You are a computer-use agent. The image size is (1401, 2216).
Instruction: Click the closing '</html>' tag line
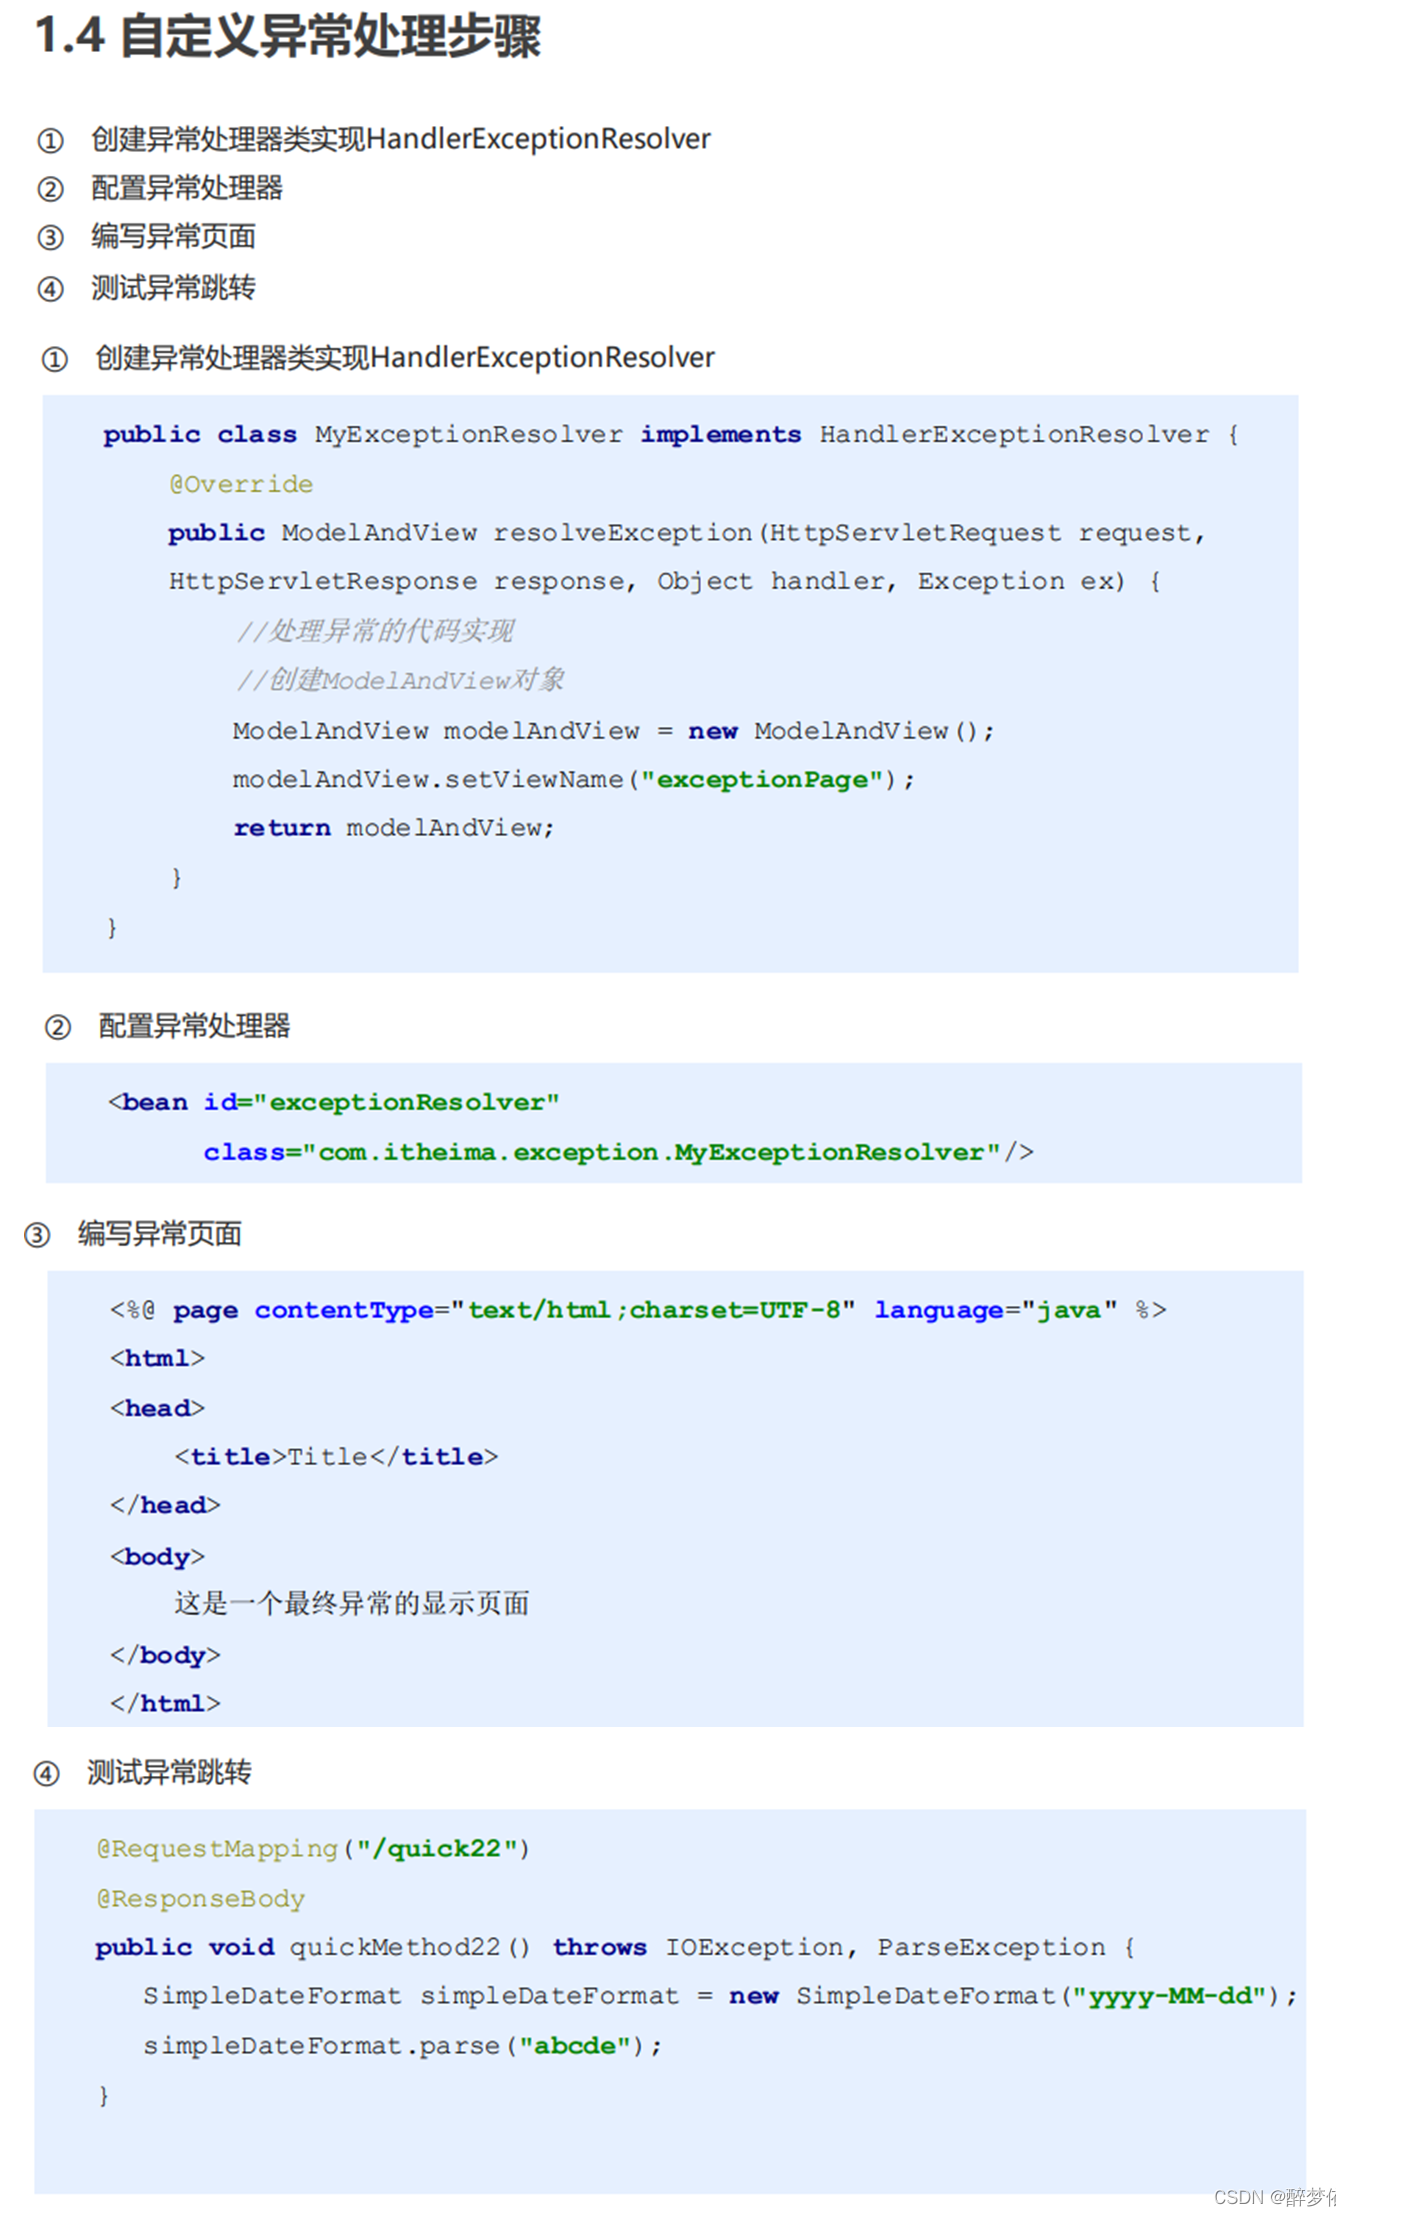(165, 1703)
